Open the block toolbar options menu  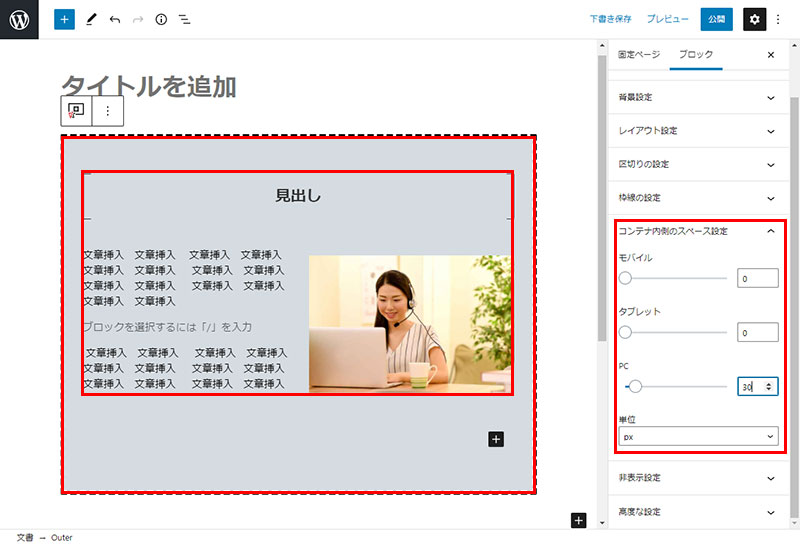[108, 111]
